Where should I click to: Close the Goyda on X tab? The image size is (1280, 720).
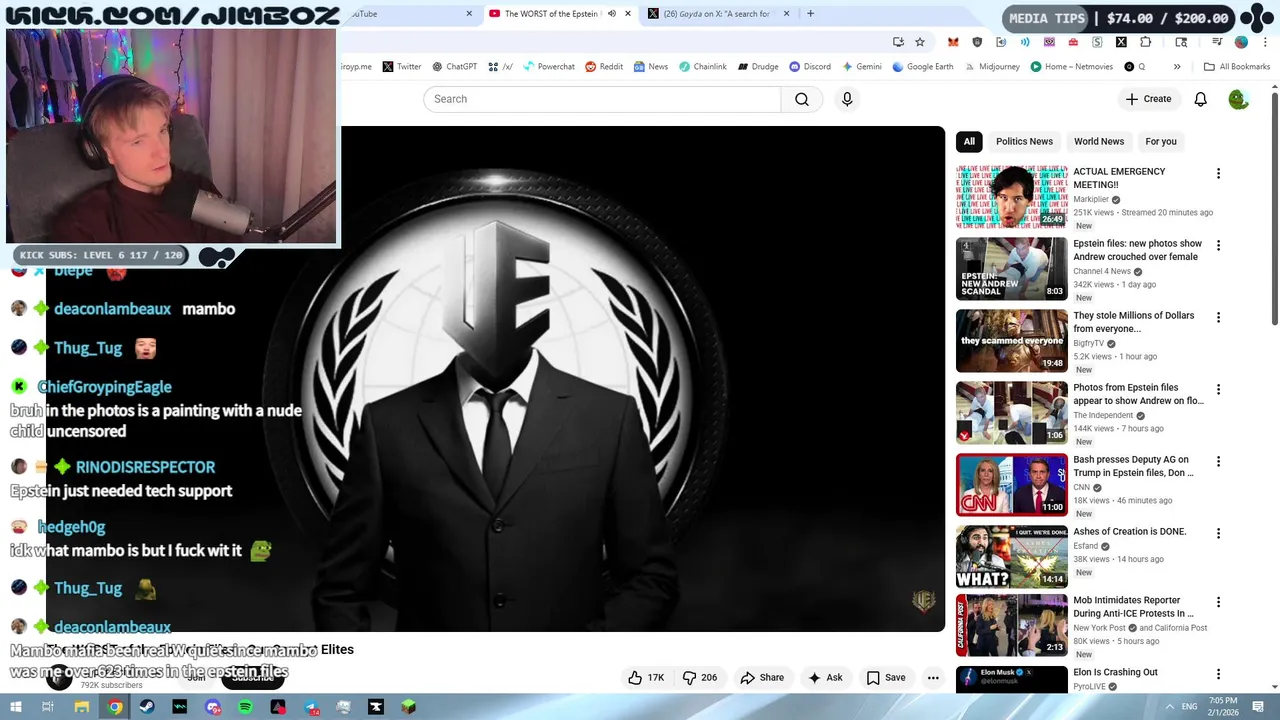[786, 14]
